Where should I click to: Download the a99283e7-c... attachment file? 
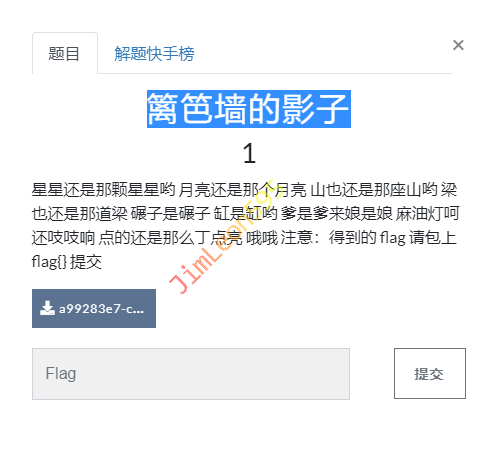coord(94,308)
